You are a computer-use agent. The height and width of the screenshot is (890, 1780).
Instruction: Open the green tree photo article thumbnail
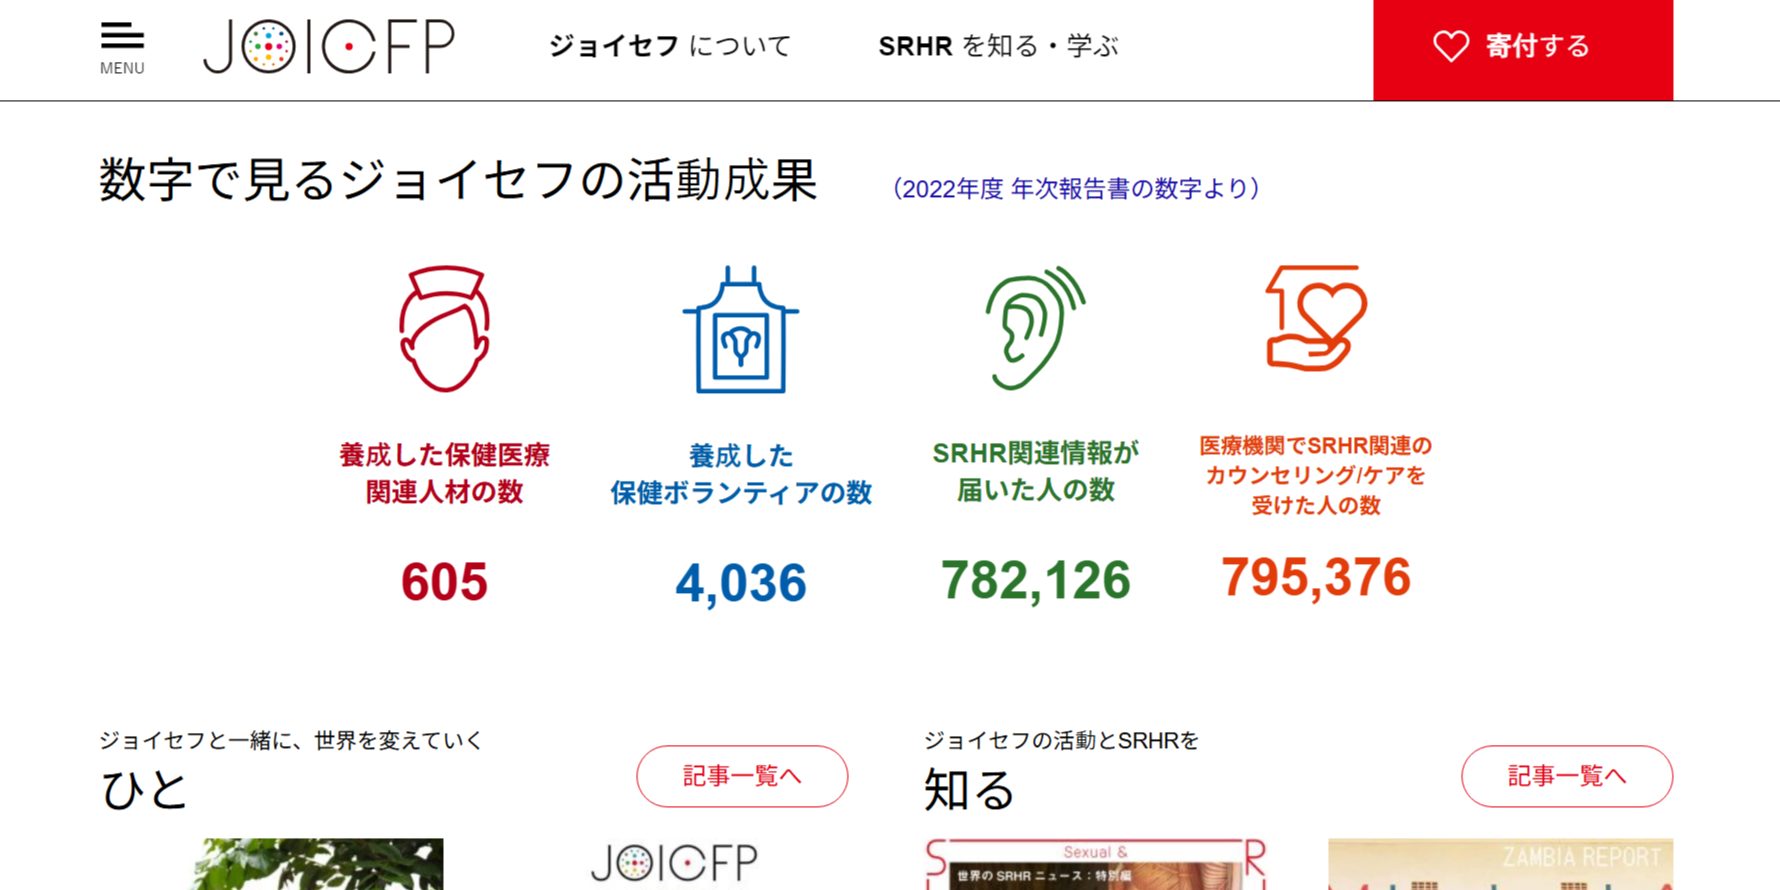tap(318, 864)
